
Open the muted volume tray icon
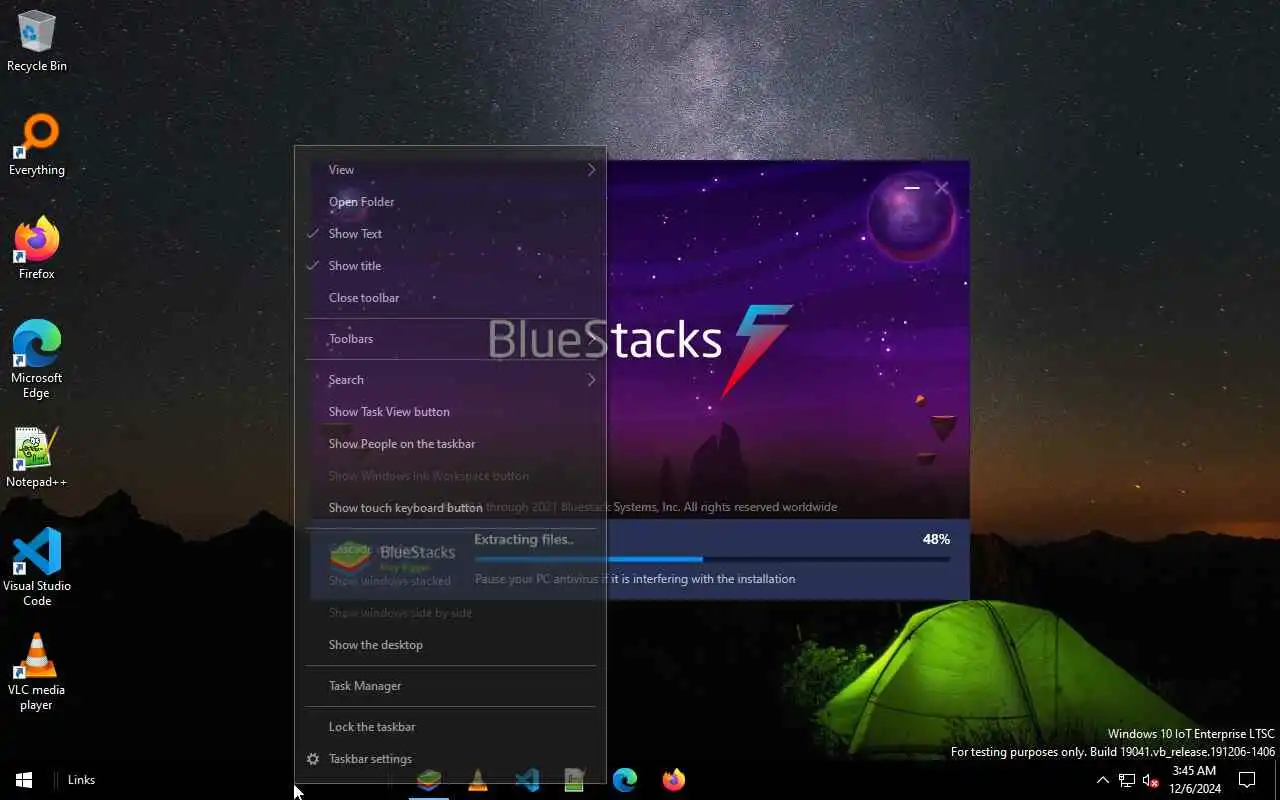point(1150,780)
